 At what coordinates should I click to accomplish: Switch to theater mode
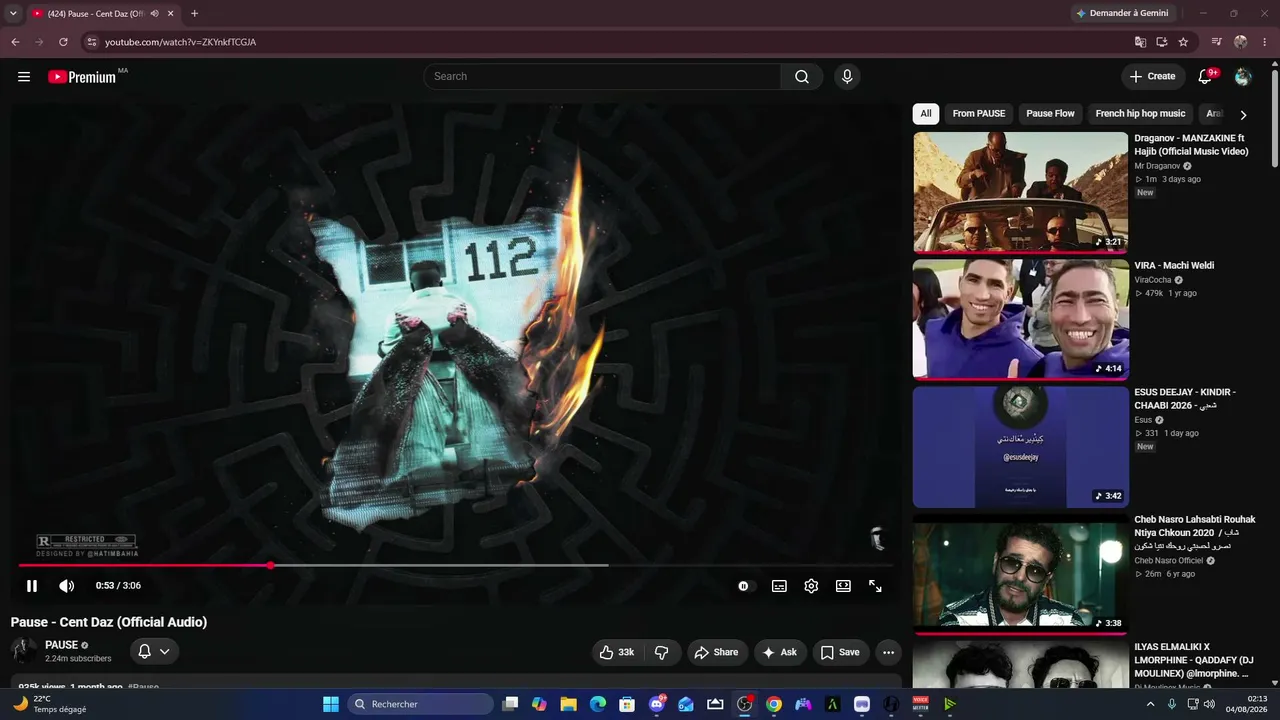pyautogui.click(x=843, y=586)
